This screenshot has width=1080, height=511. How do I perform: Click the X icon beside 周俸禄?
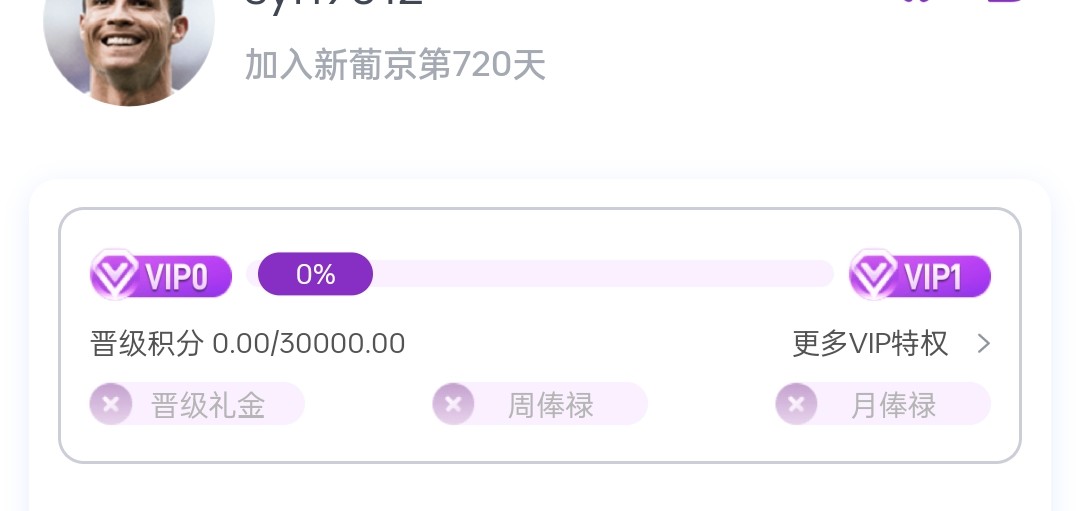click(454, 405)
